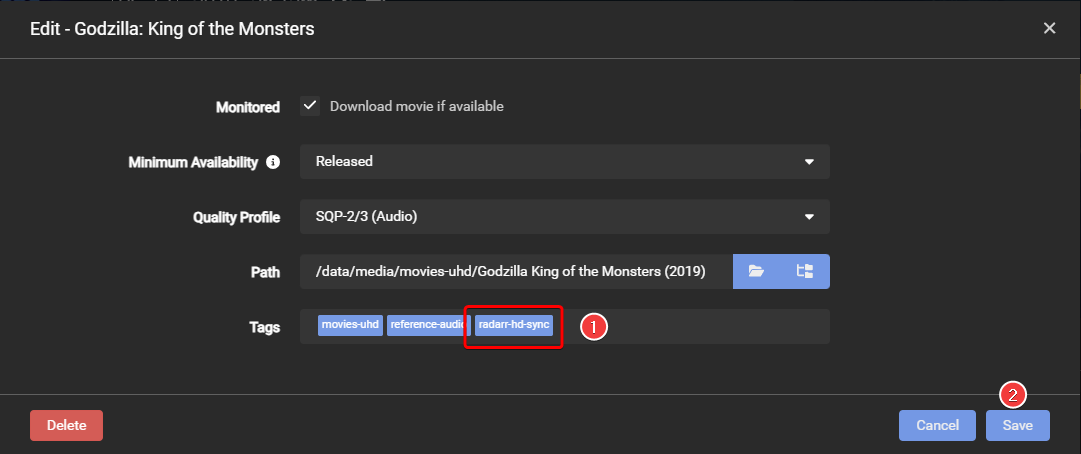Image resolution: width=1081 pixels, height=454 pixels.
Task: Select the radarr-hd-sync tag
Action: [x=514, y=325]
